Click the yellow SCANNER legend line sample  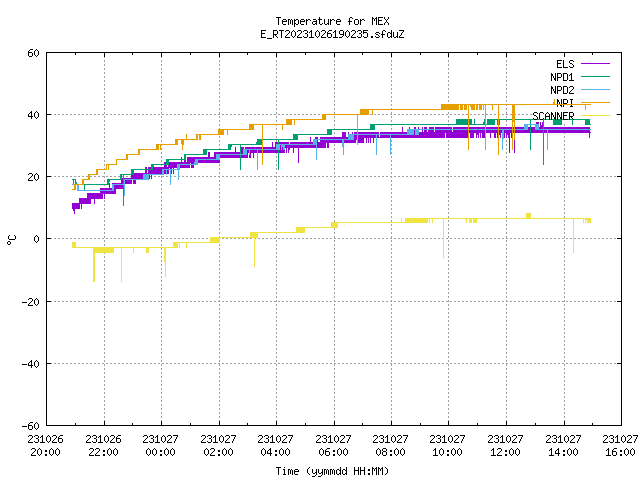coord(595,116)
